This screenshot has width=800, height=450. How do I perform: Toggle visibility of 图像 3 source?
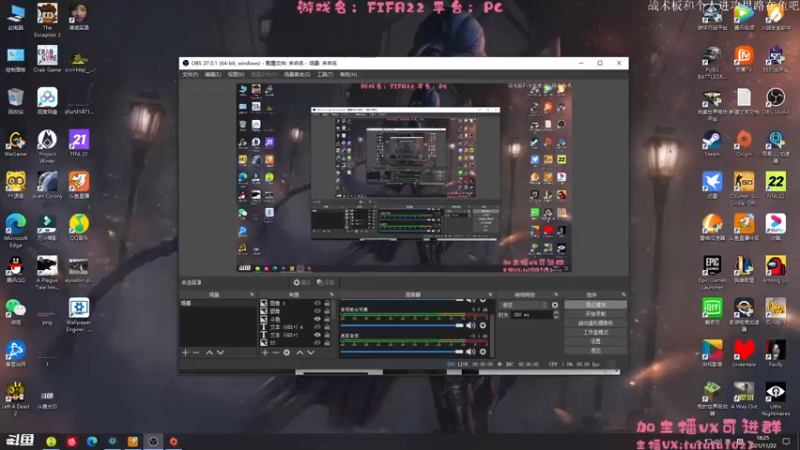point(317,303)
